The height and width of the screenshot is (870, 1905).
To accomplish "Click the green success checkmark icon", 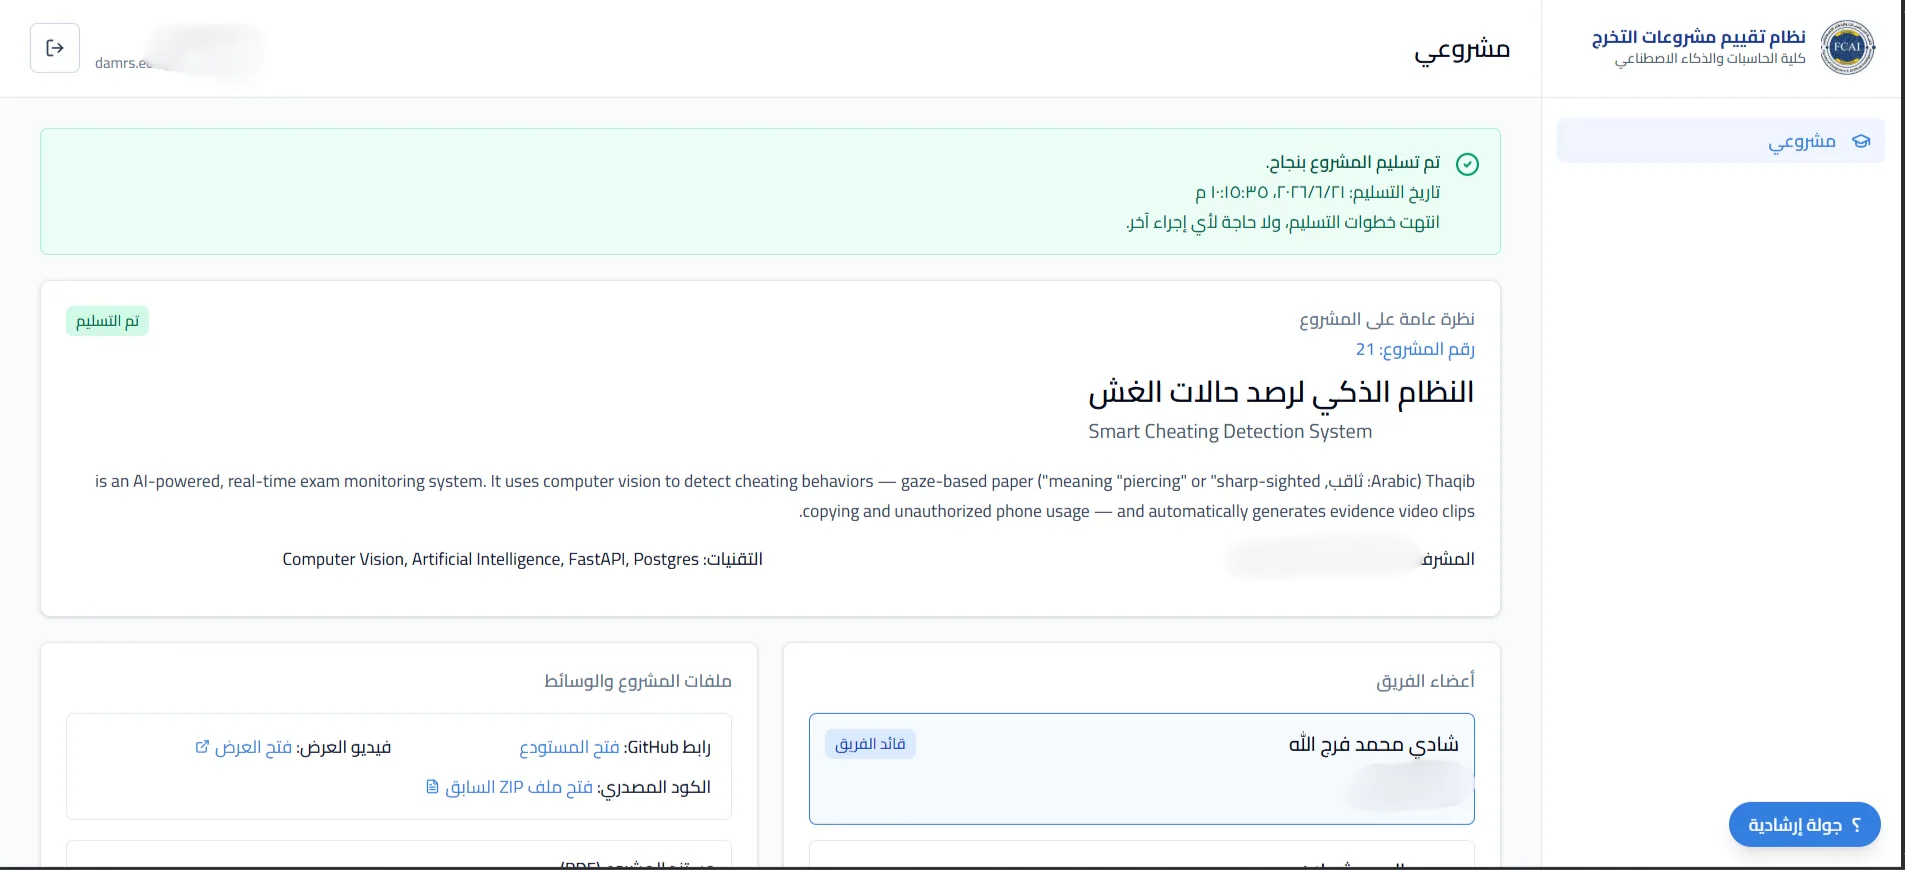I will tap(1467, 164).
